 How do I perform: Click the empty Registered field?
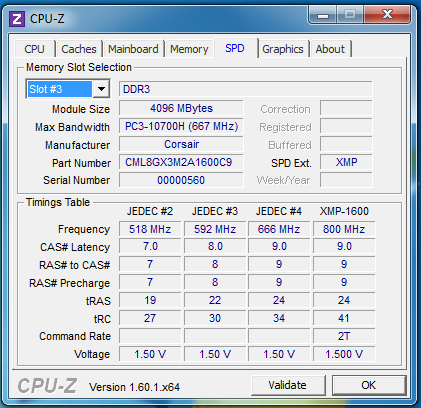[x=346, y=126]
